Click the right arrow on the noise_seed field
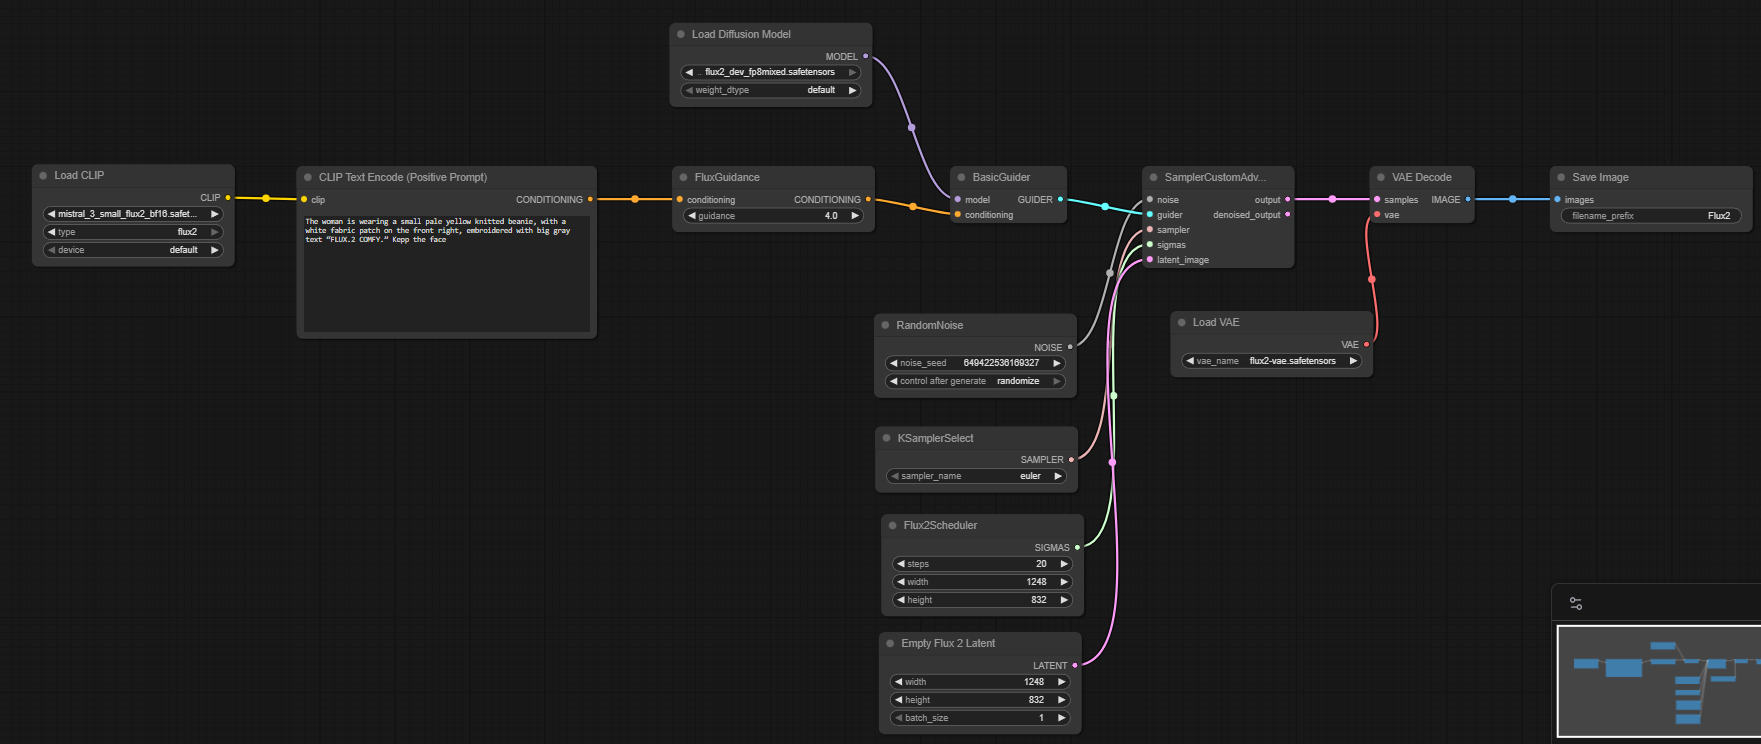The image size is (1761, 744). click(1057, 363)
